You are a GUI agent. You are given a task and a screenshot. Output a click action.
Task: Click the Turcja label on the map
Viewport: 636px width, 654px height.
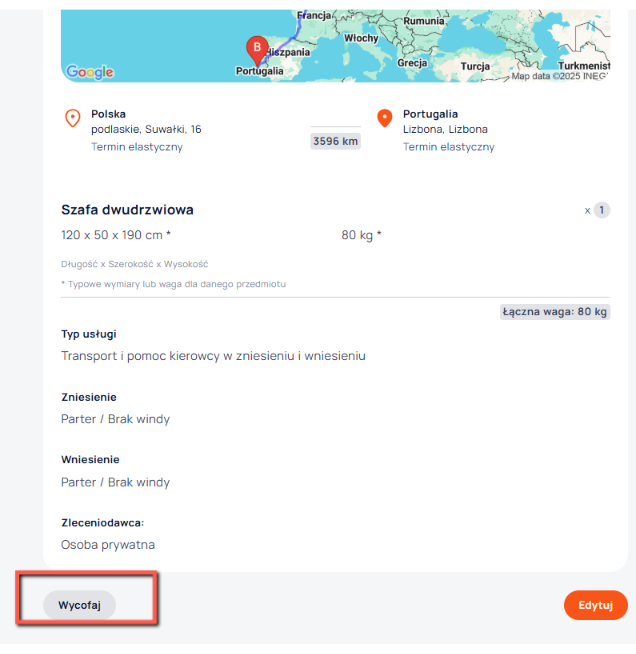474,66
